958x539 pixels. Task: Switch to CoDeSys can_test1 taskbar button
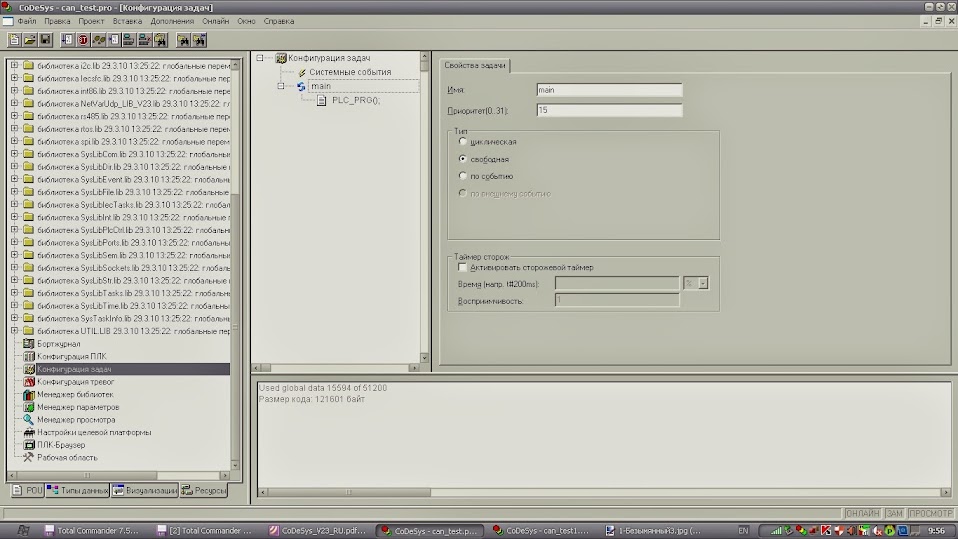(x=541, y=530)
